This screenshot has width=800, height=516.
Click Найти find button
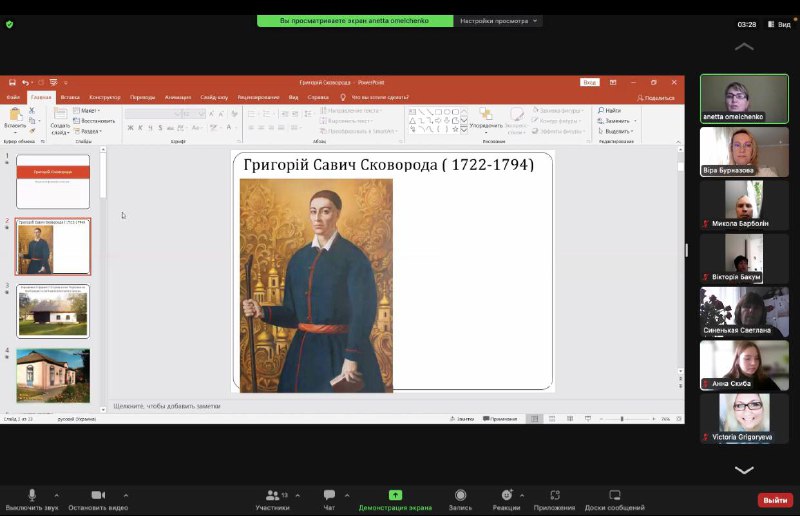[609, 110]
